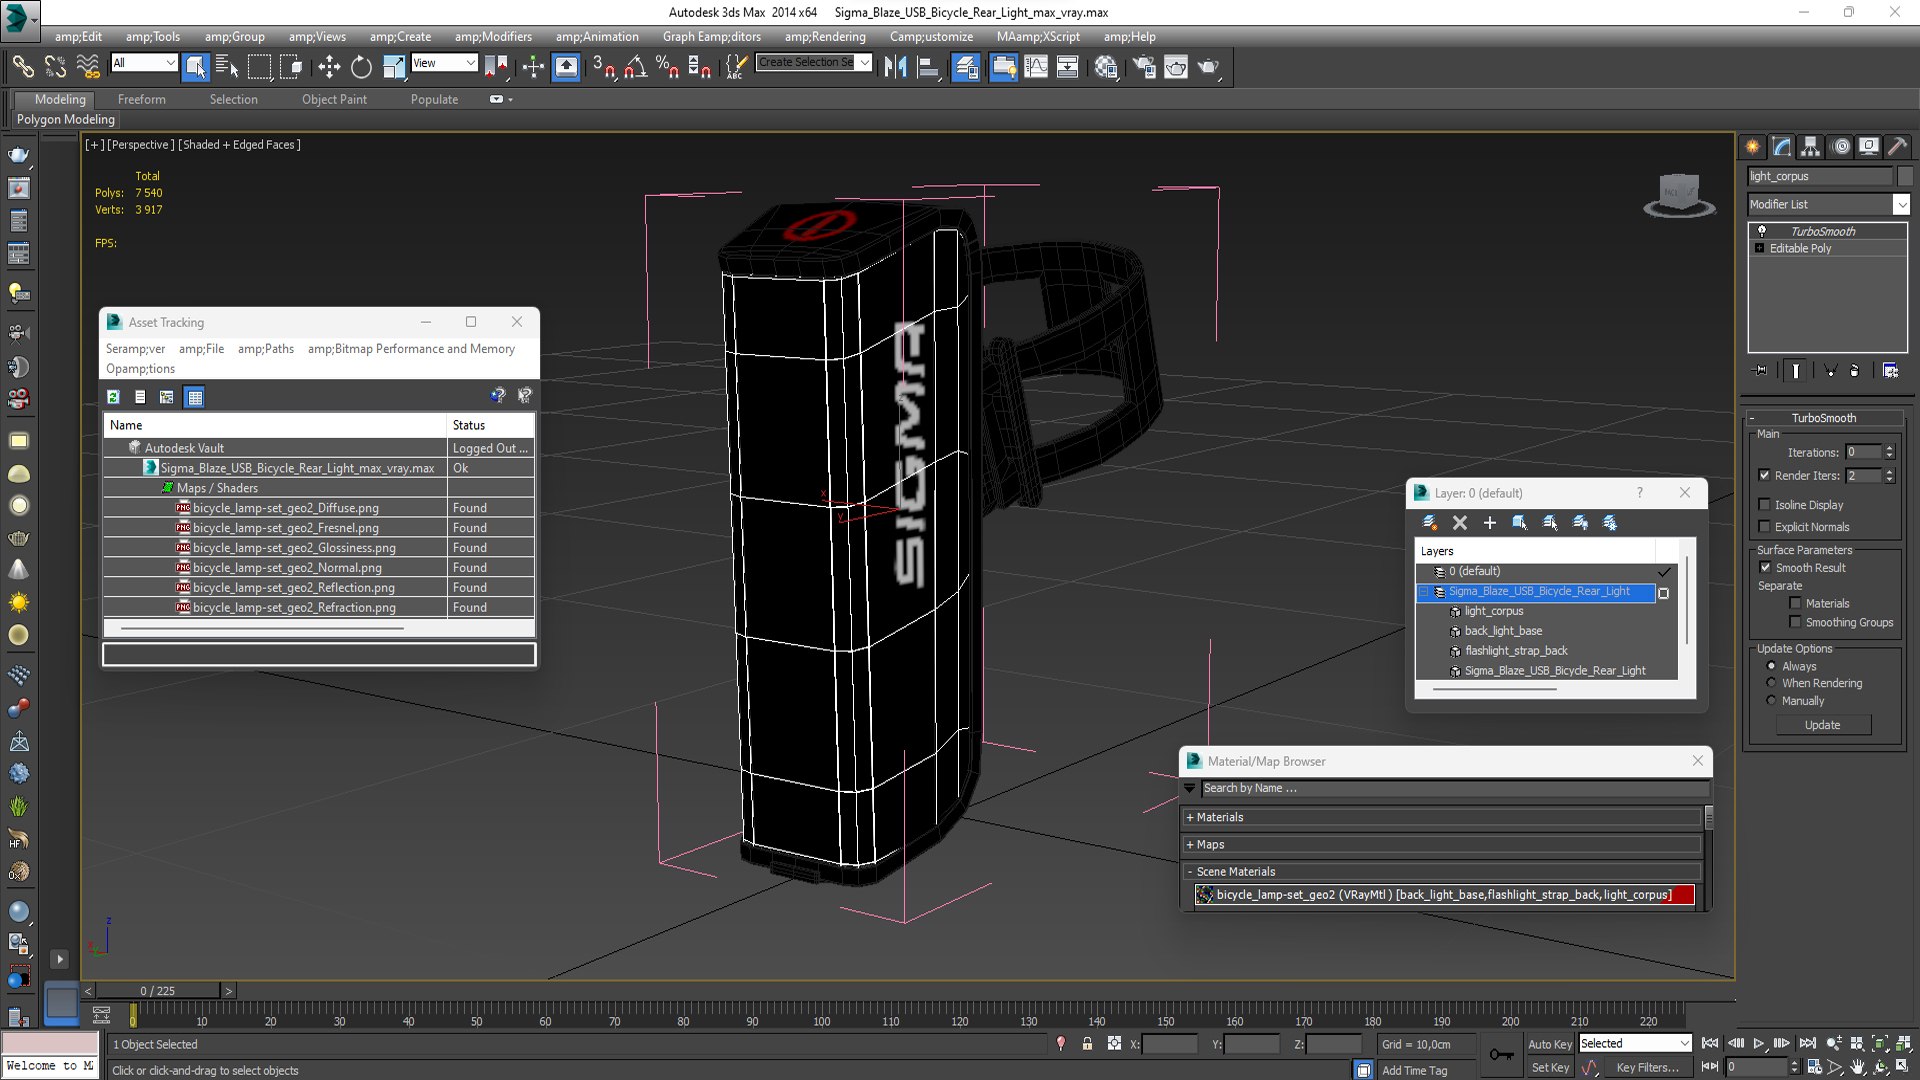Toggle Percent Snap in main toolbar
Screen dimensions: 1920x1080
pyautogui.click(x=667, y=67)
